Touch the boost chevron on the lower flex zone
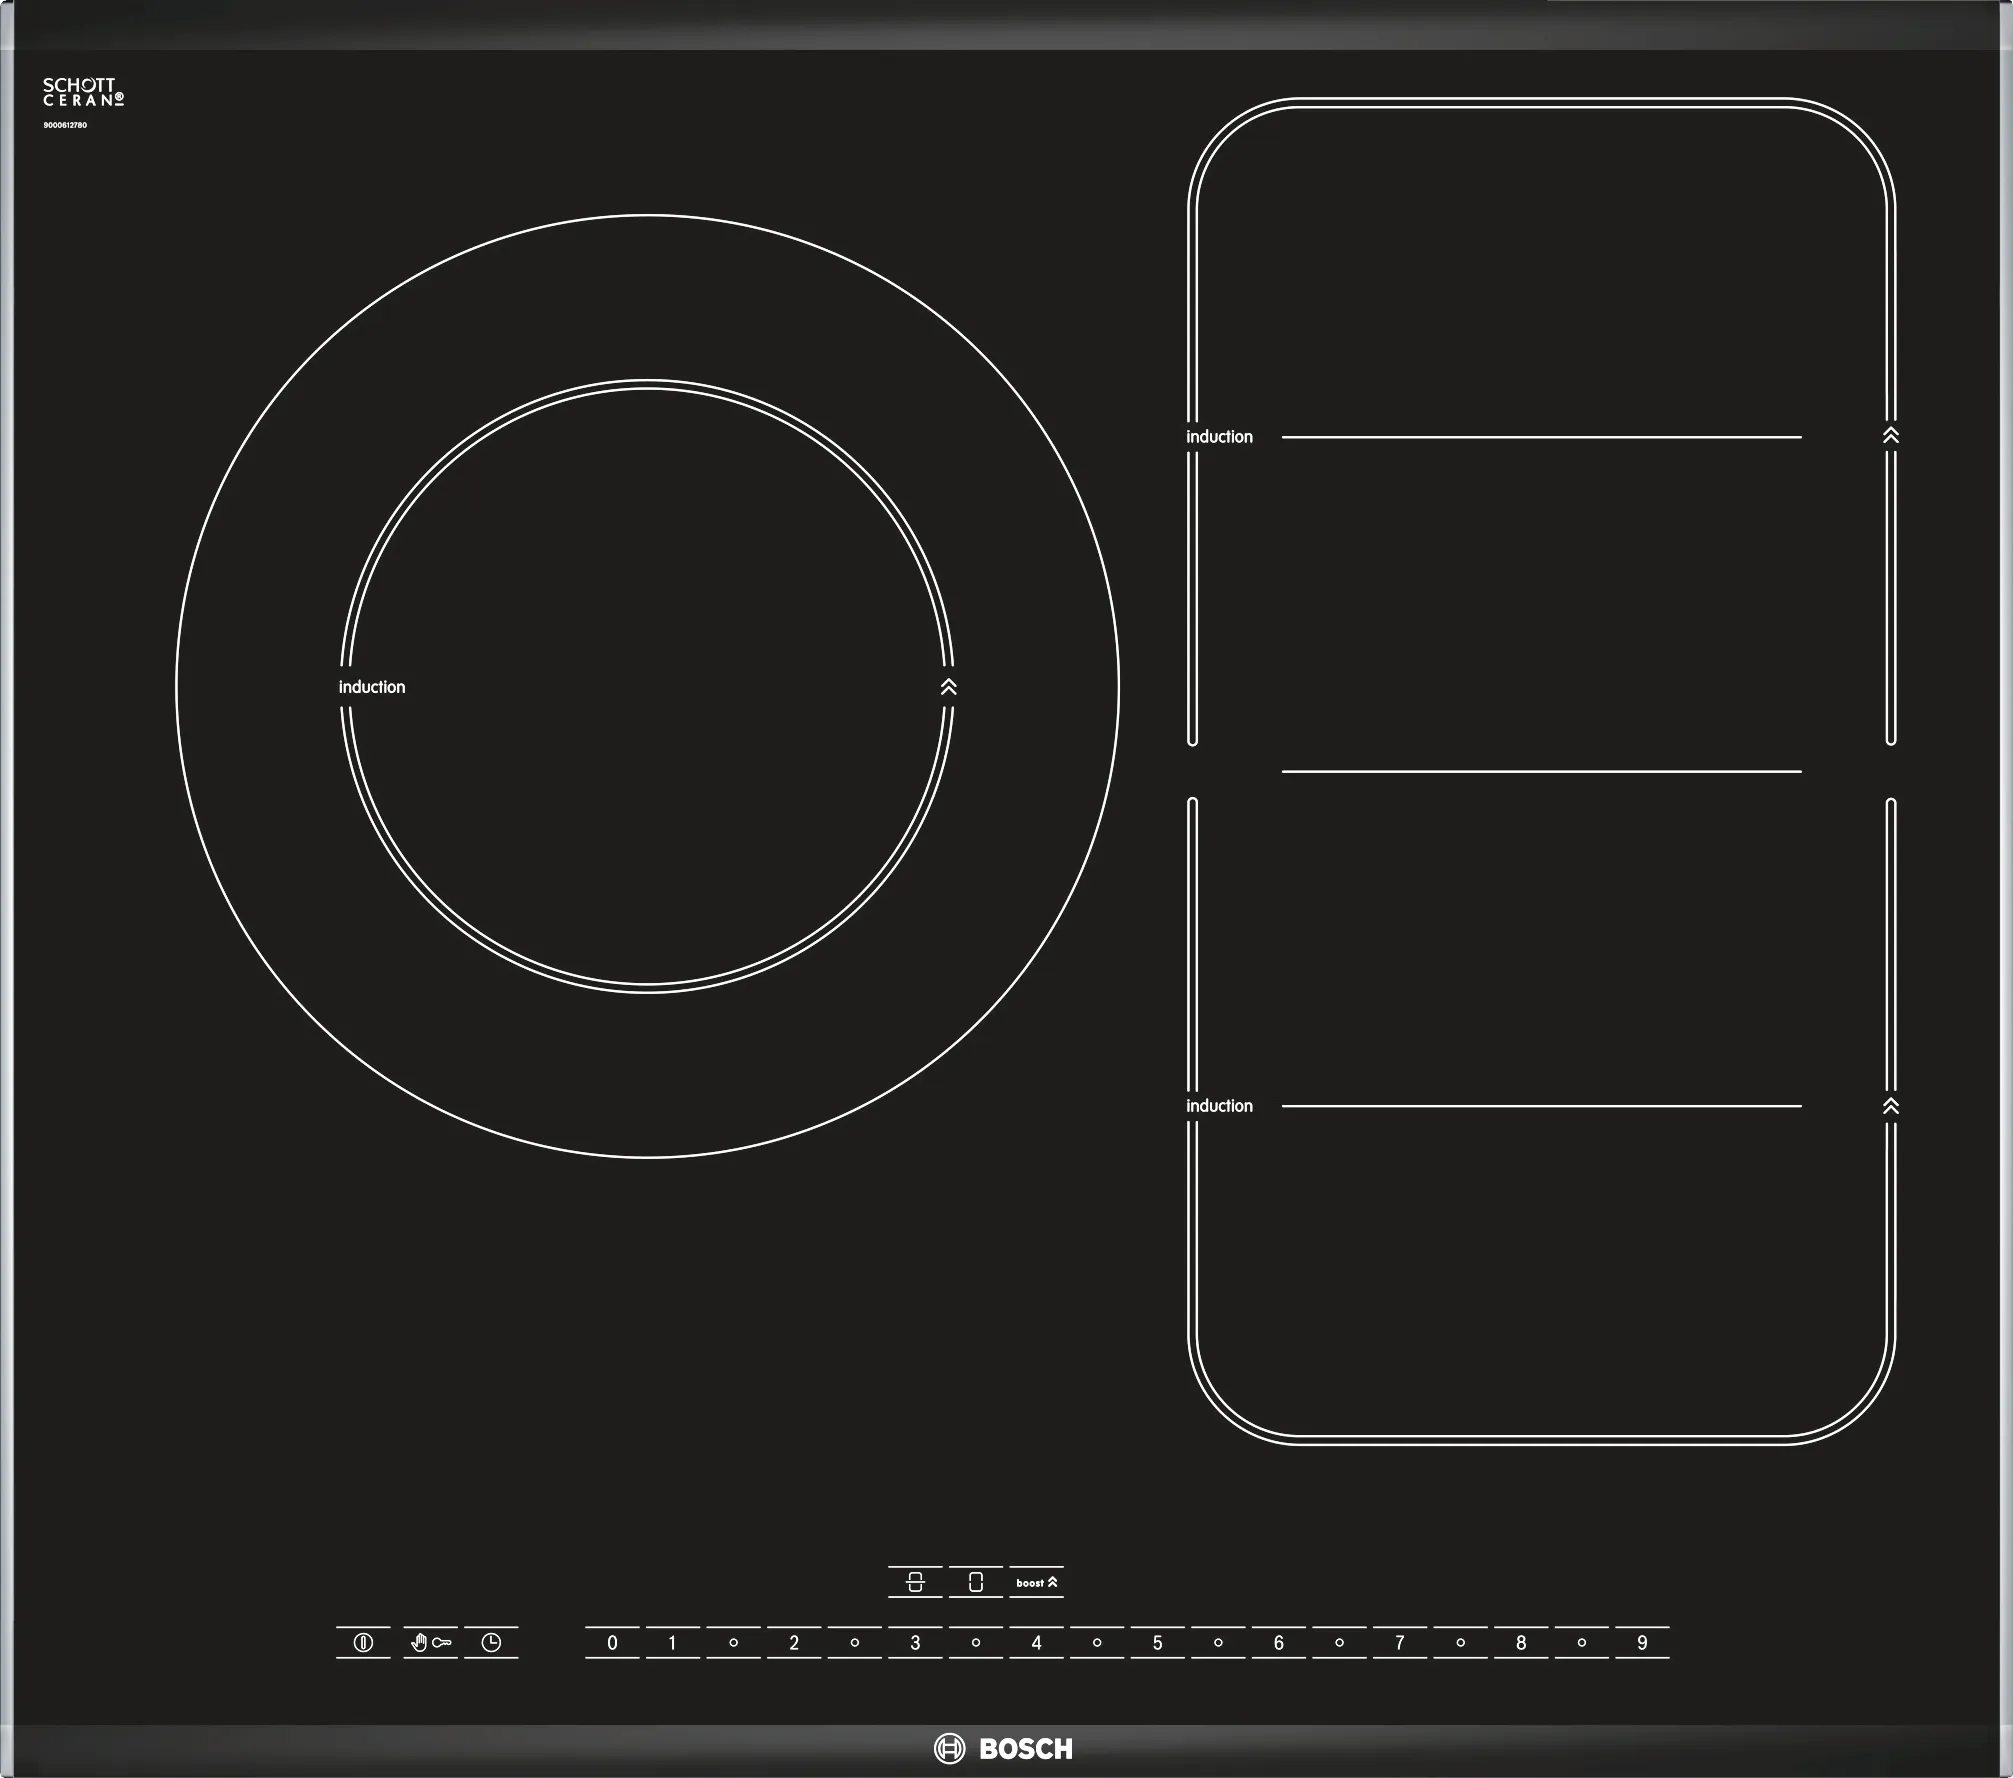The image size is (2013, 1778). [1891, 1106]
